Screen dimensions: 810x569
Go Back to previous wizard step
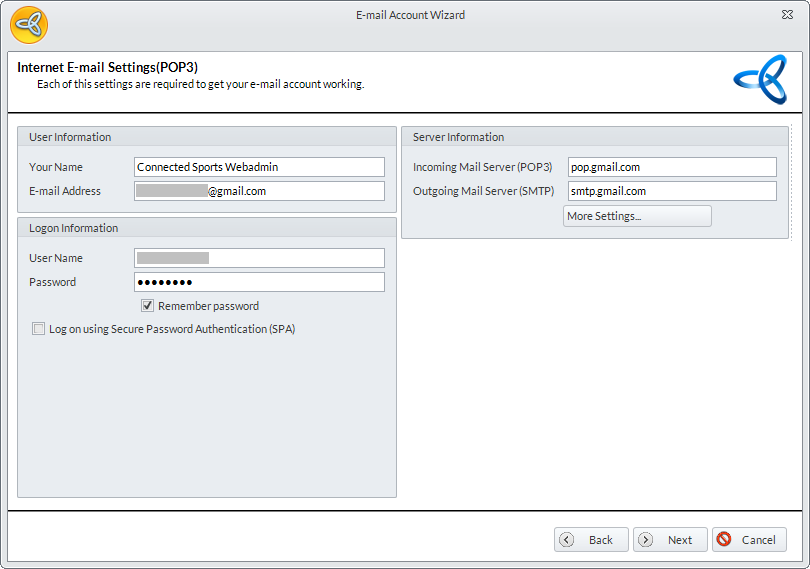[591, 540]
